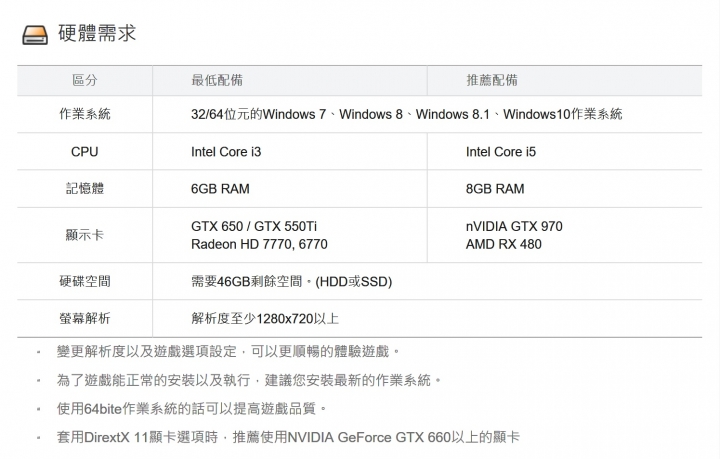
Task: Click the Windows operating system requirement text
Action: 406,114
